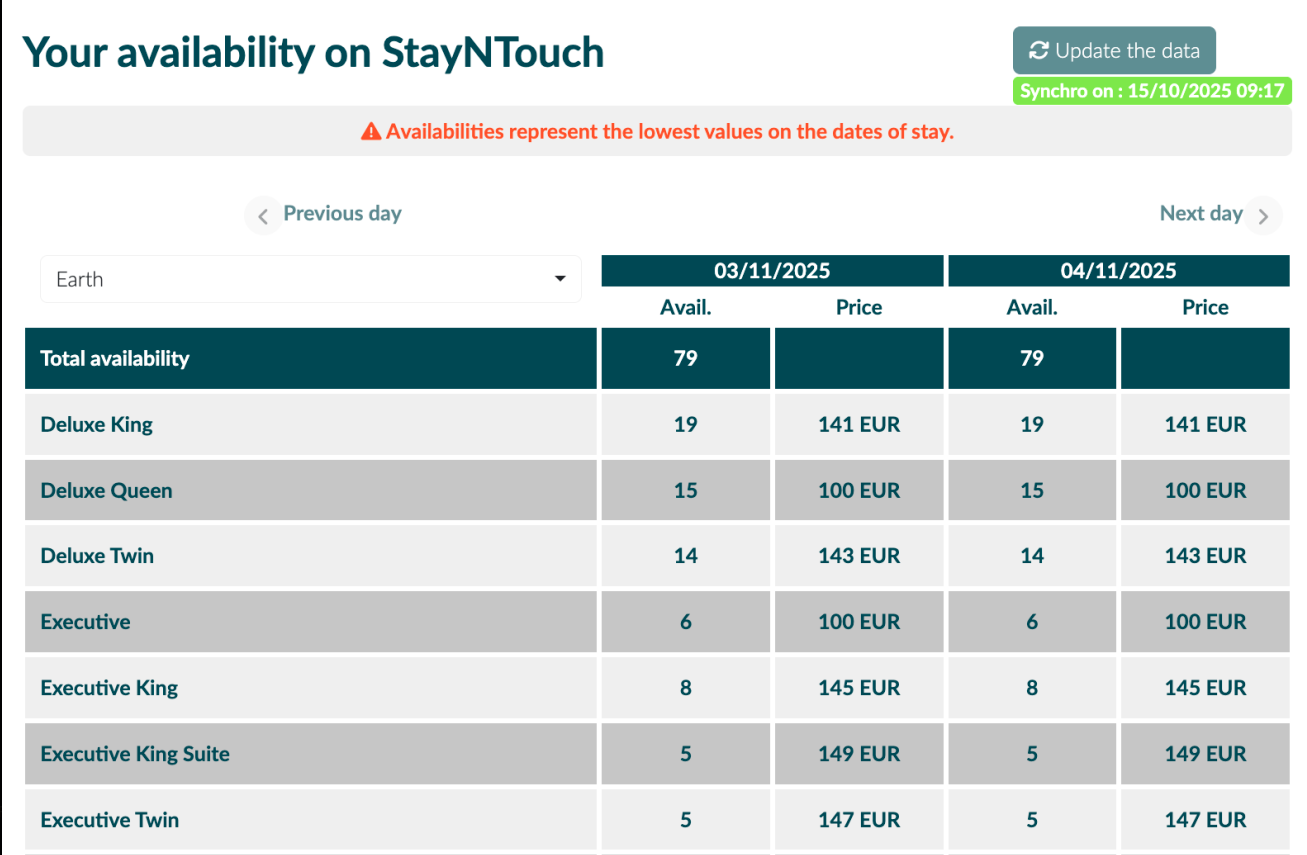Click the availability warning message banner
The height and width of the screenshot is (855, 1307).
(657, 132)
